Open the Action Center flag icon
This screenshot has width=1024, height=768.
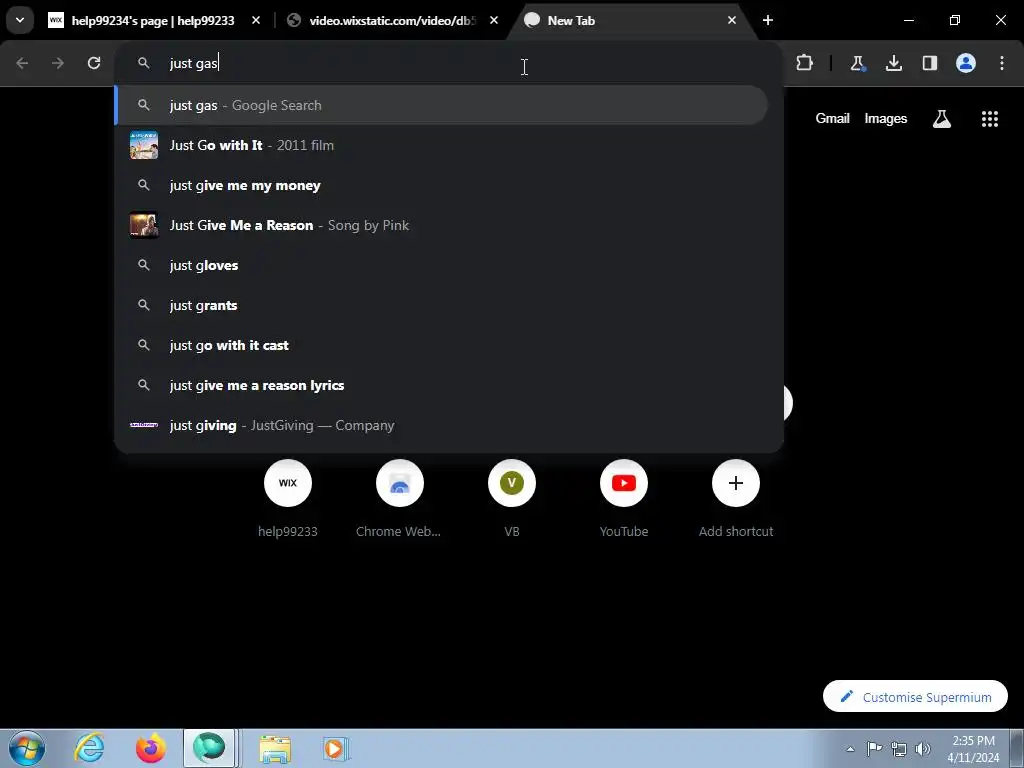(874, 748)
